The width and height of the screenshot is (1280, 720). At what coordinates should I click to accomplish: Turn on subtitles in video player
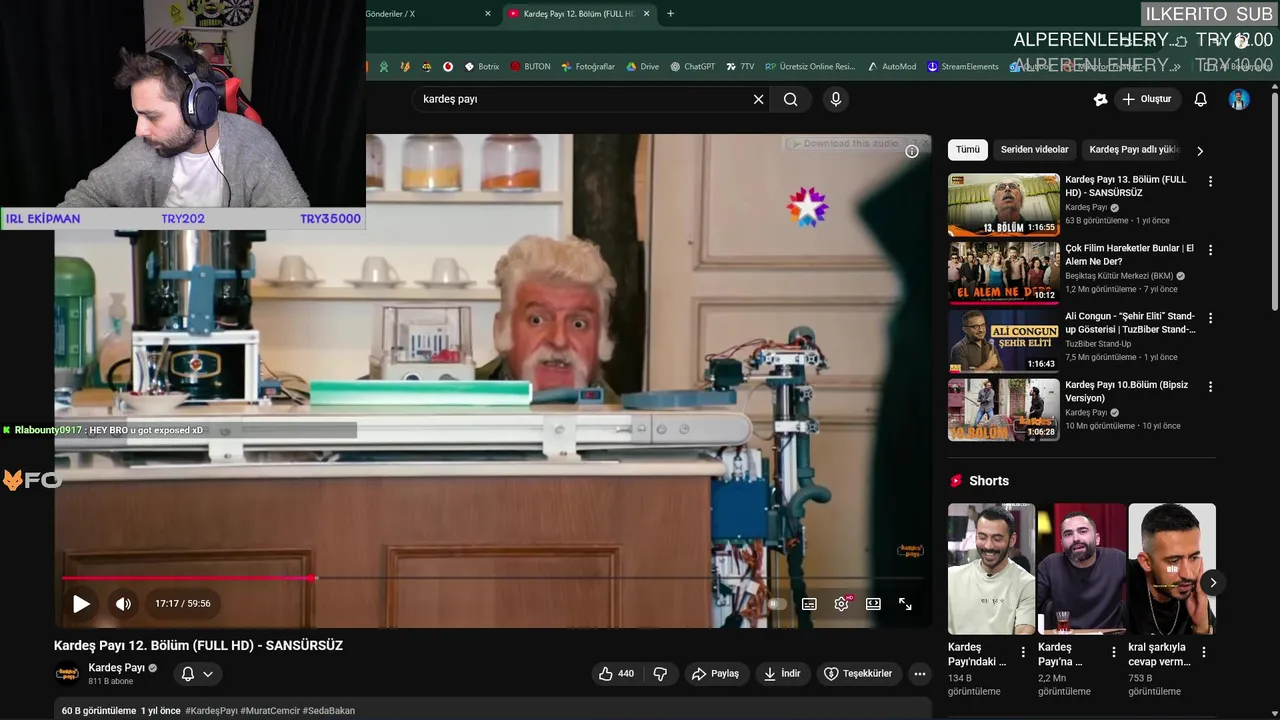click(x=809, y=604)
